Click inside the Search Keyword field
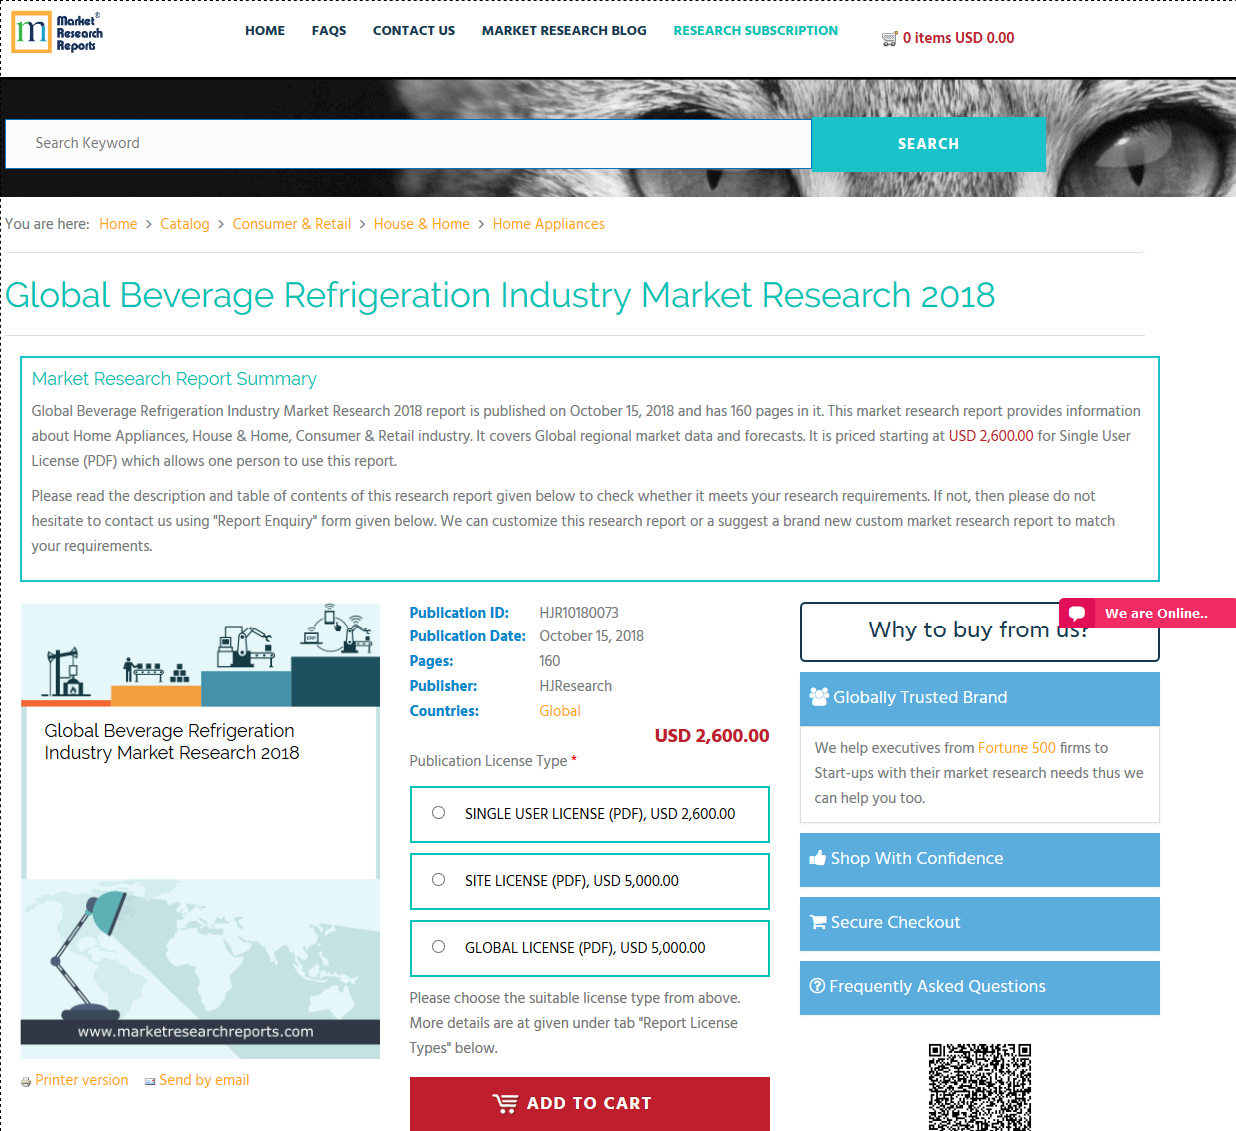This screenshot has height=1131, width=1236. (x=400, y=143)
